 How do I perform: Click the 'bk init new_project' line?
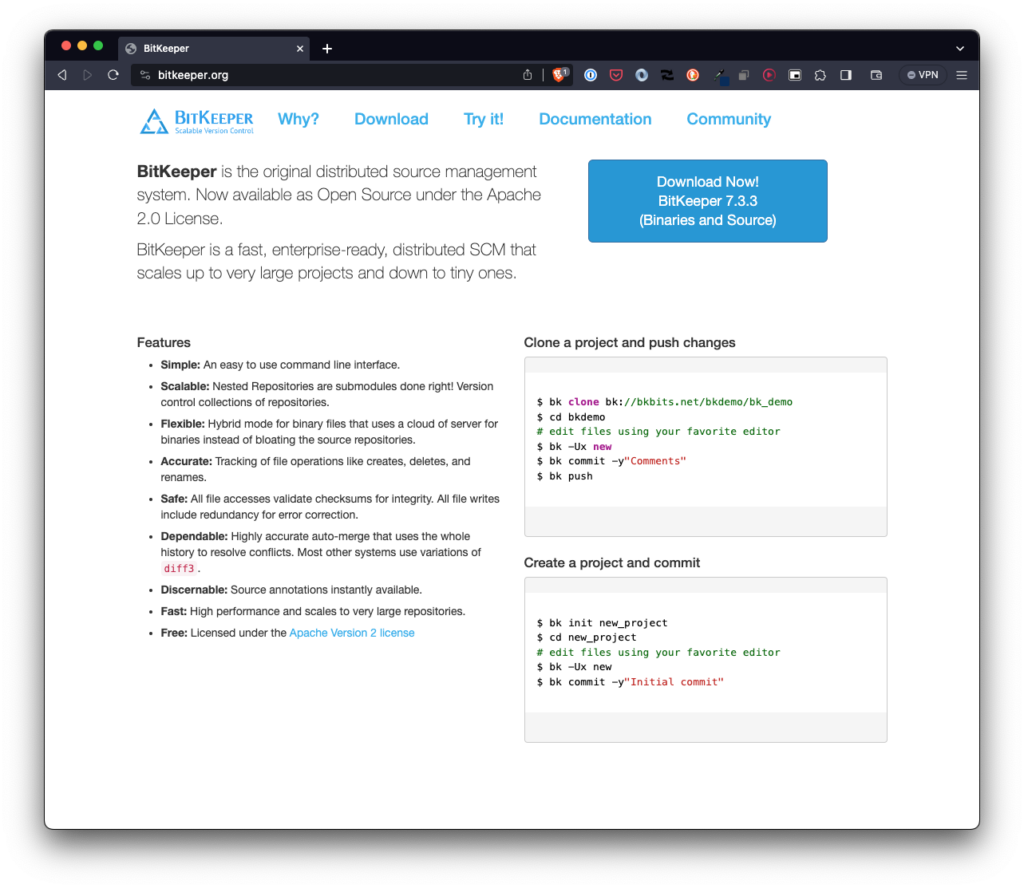602,623
